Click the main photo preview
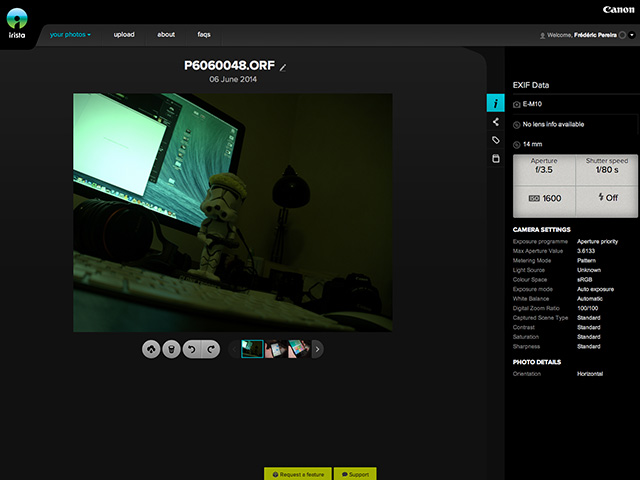 pyautogui.click(x=233, y=212)
